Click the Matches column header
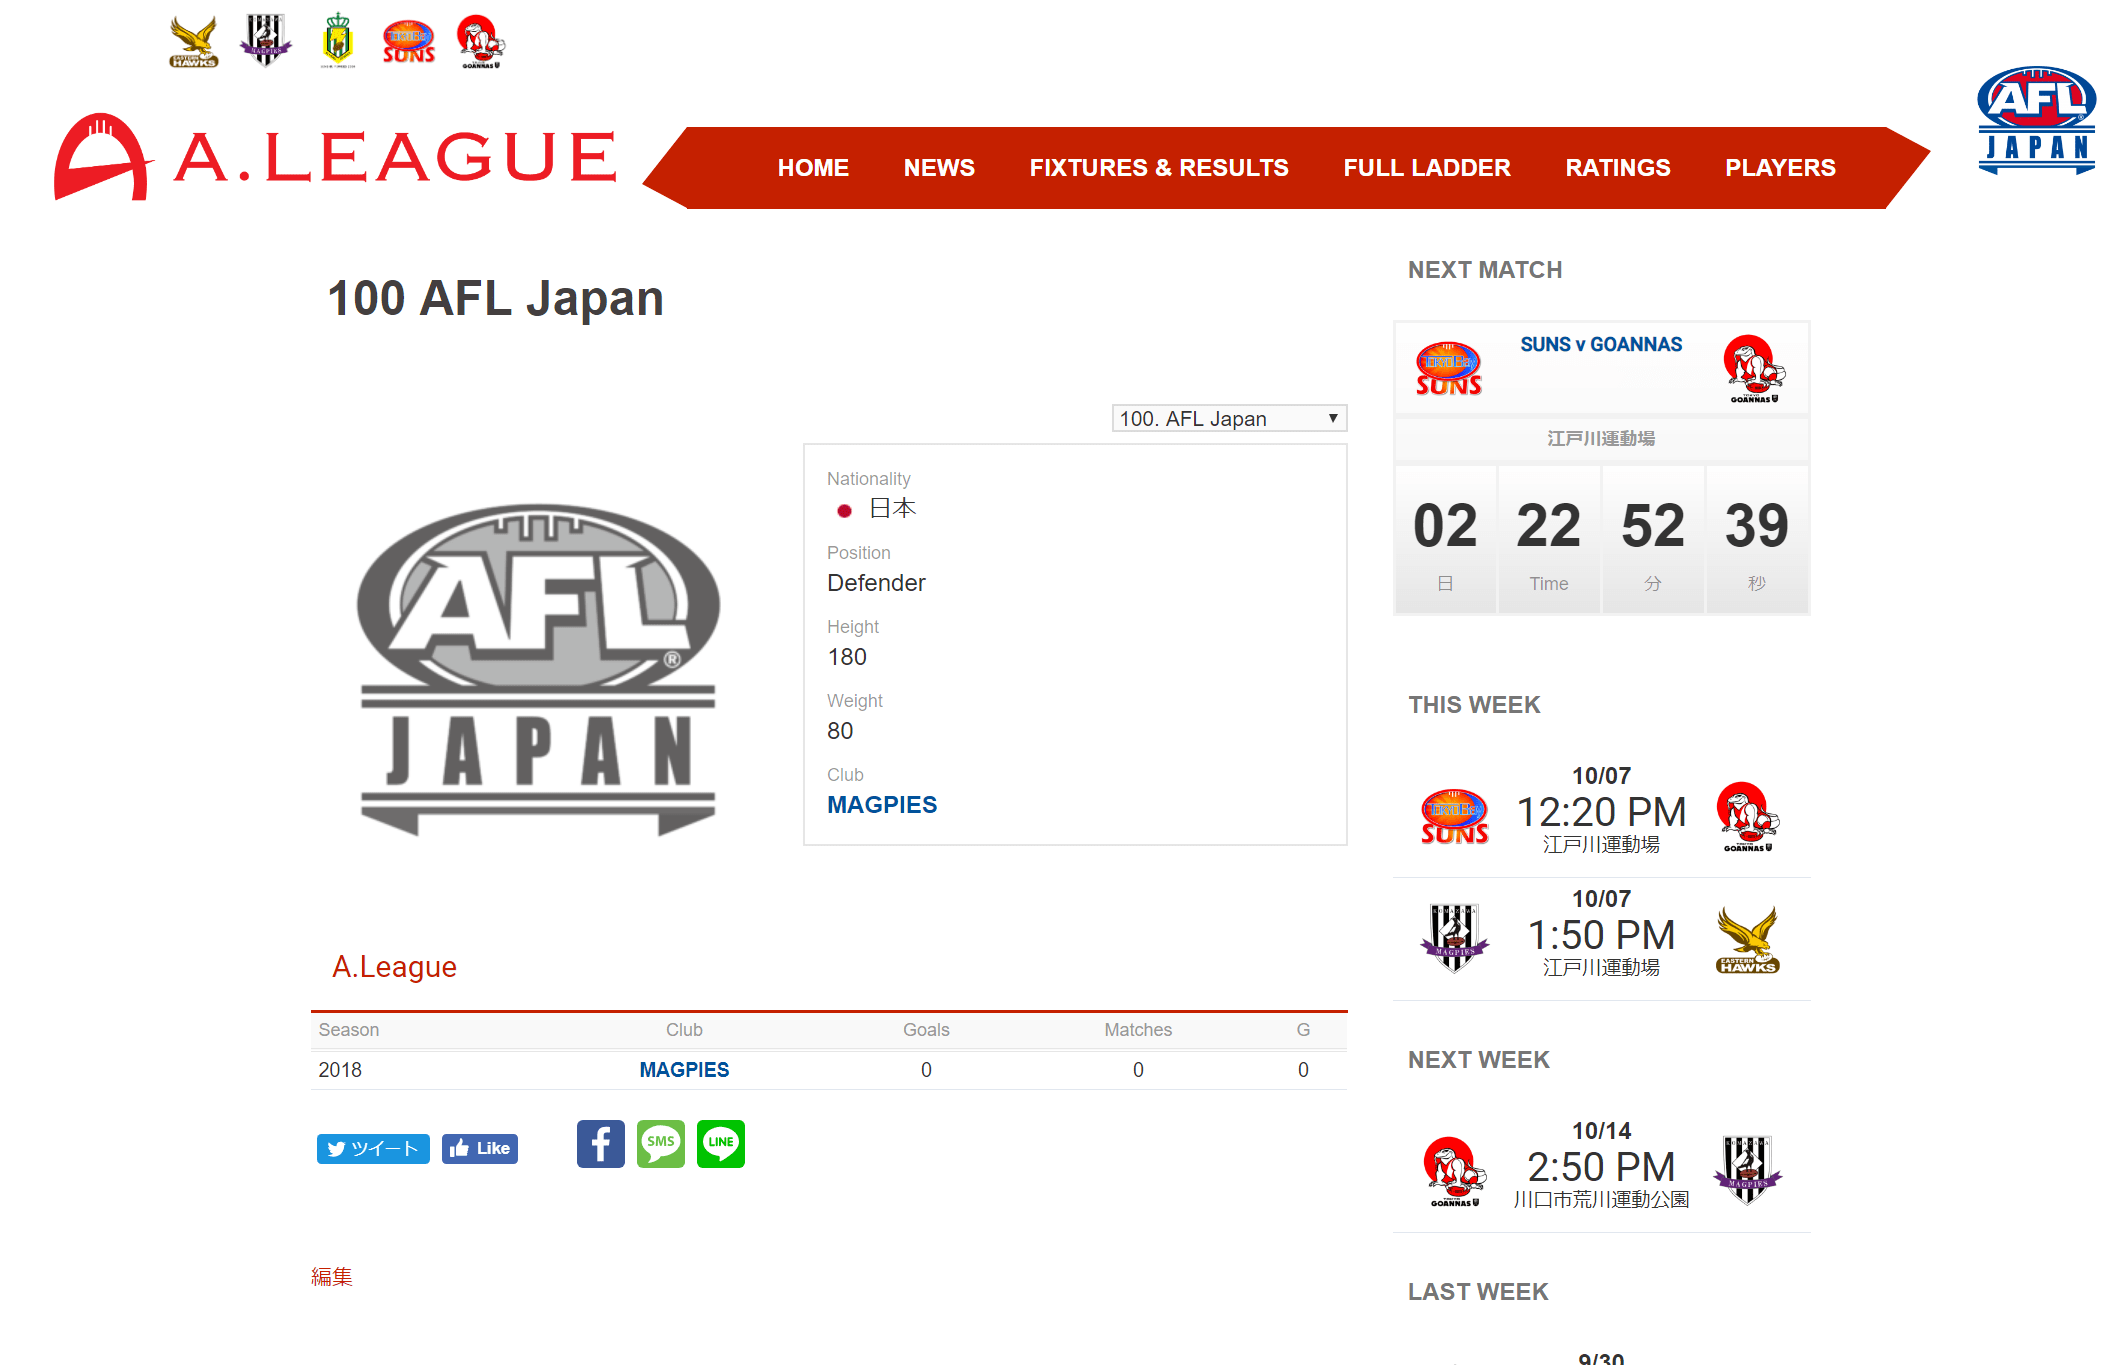The height and width of the screenshot is (1365, 2117). pyautogui.click(x=1138, y=1030)
